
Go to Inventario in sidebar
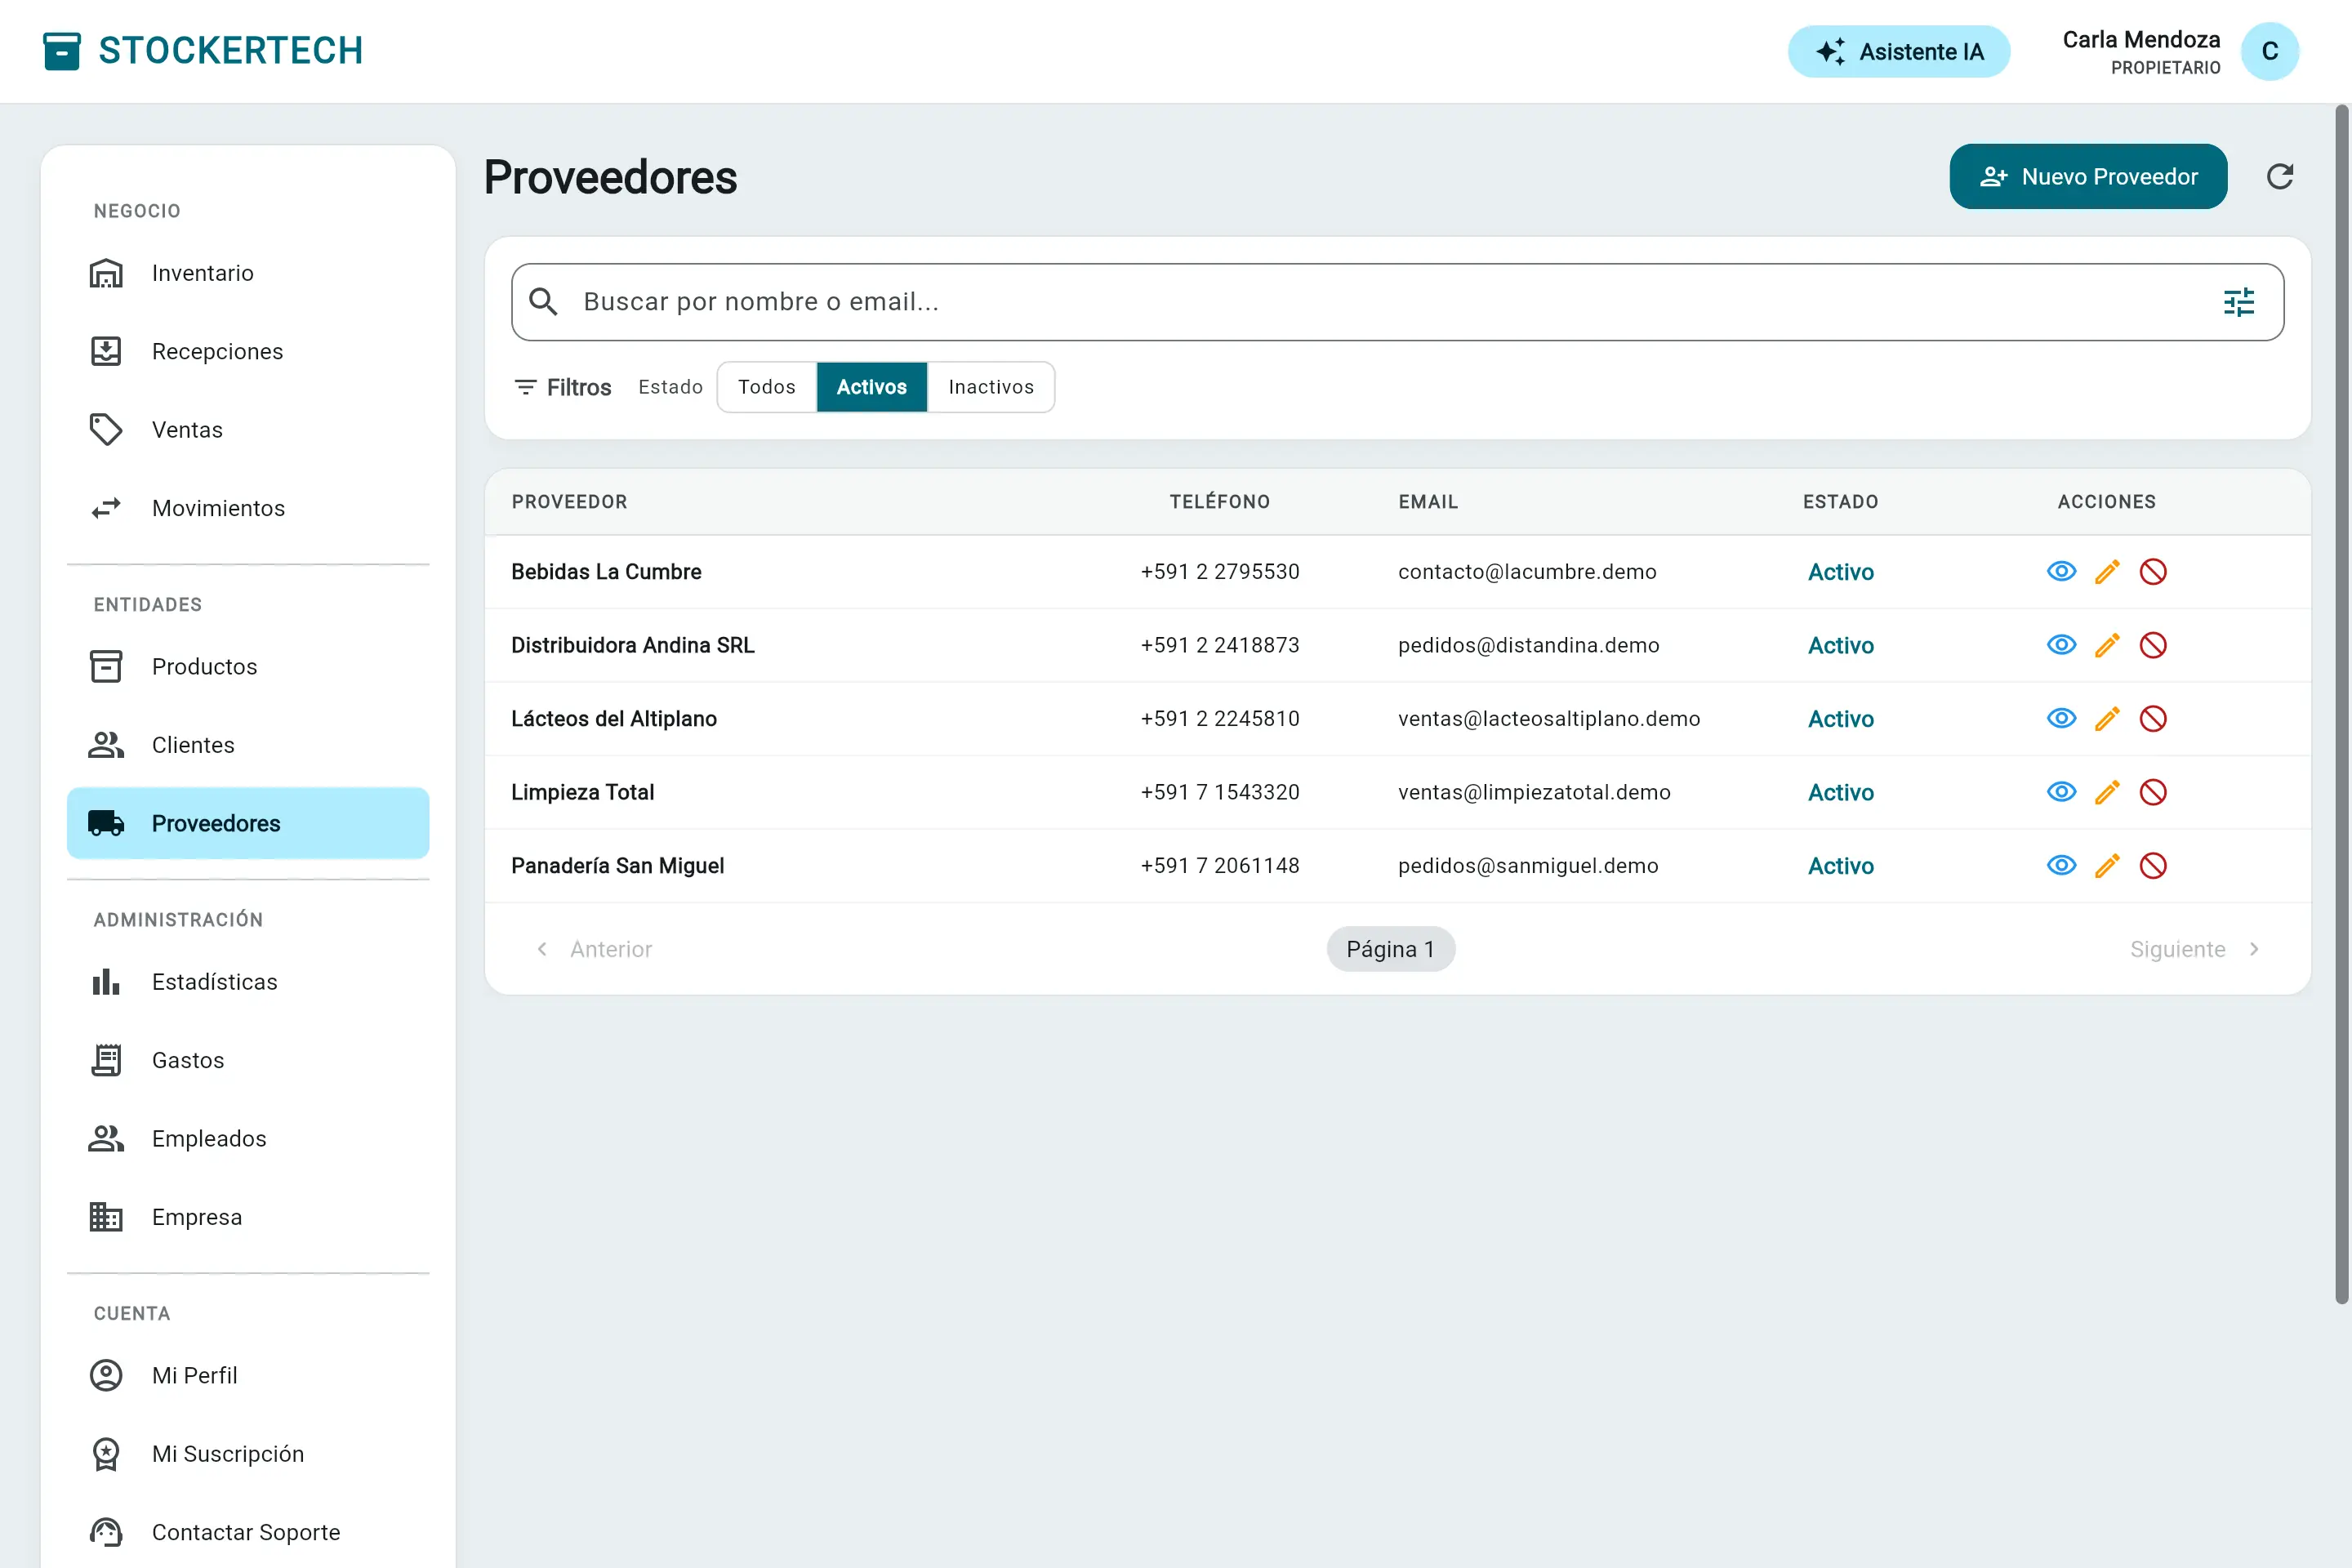tap(248, 273)
